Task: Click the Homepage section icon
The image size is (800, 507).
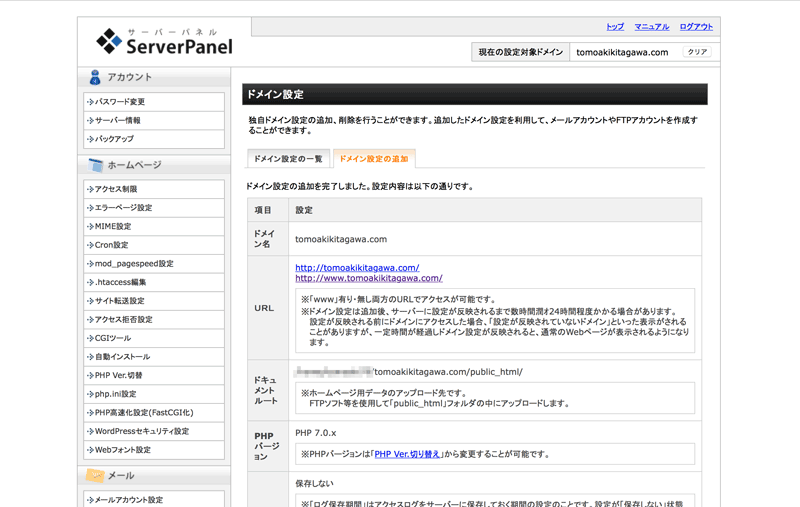Action: 95,165
